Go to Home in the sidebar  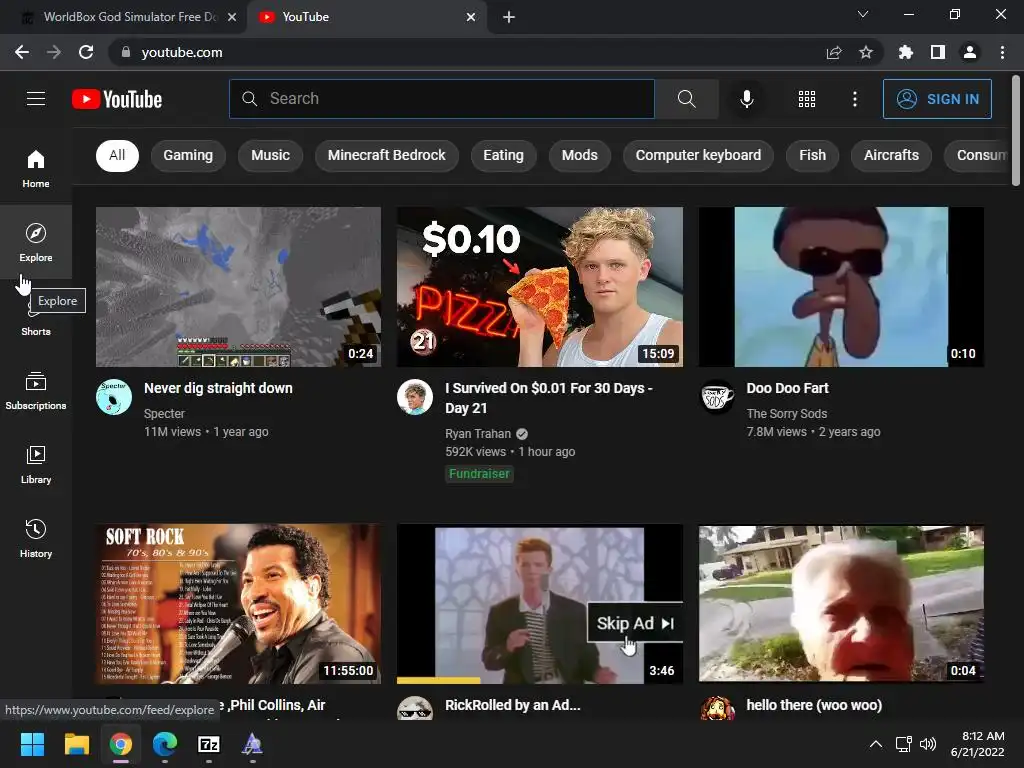point(36,168)
